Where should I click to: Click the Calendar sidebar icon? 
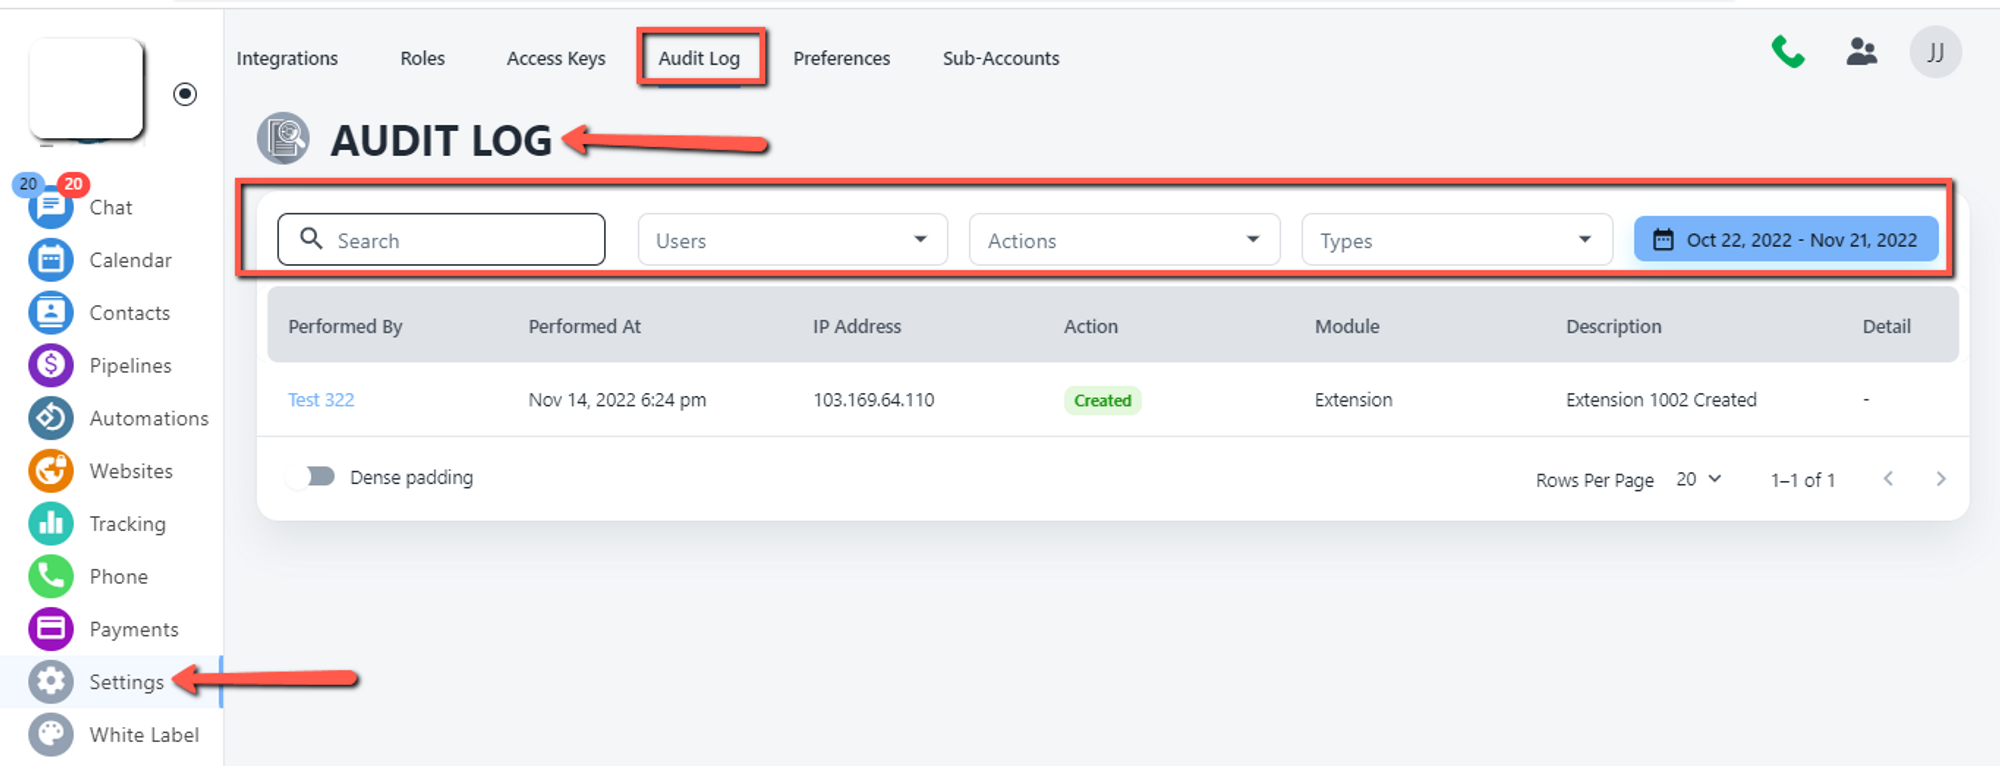[50, 260]
